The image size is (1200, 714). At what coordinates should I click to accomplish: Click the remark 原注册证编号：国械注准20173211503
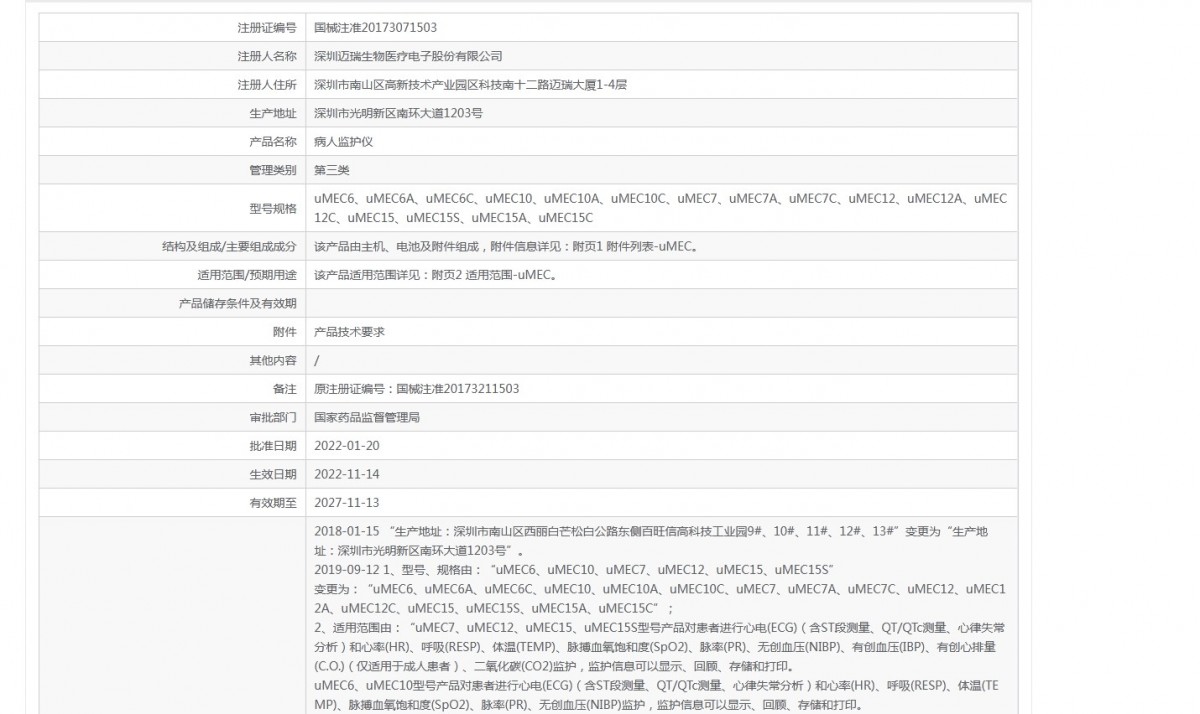click(x=416, y=388)
